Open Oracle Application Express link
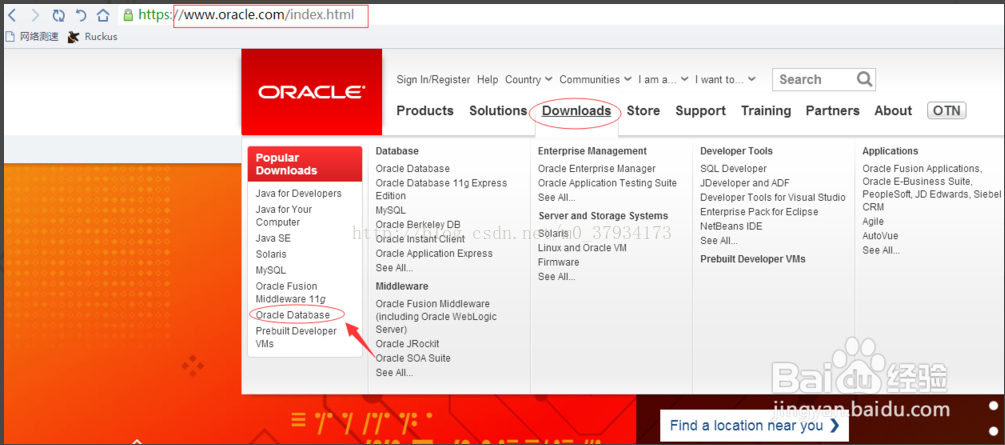The image size is (1005, 445). [434, 253]
